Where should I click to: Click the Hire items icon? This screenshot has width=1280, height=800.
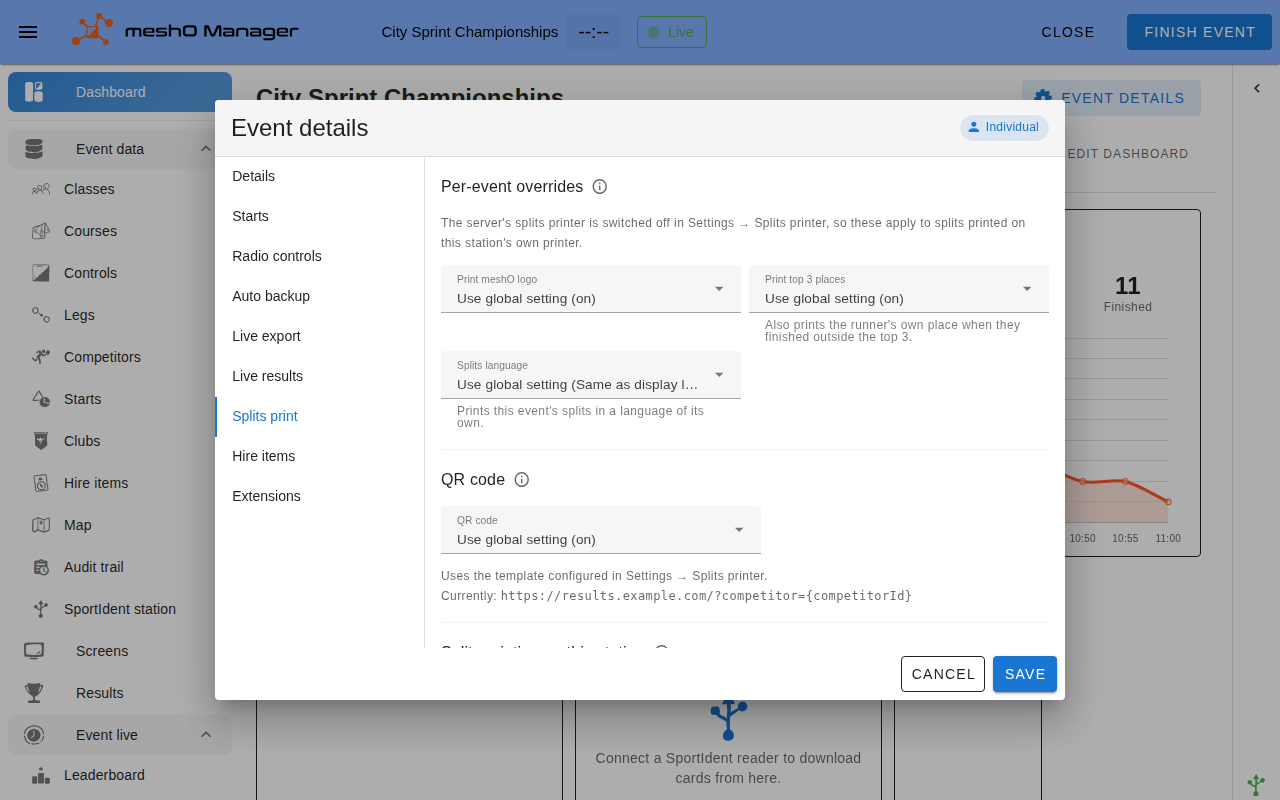click(41, 483)
